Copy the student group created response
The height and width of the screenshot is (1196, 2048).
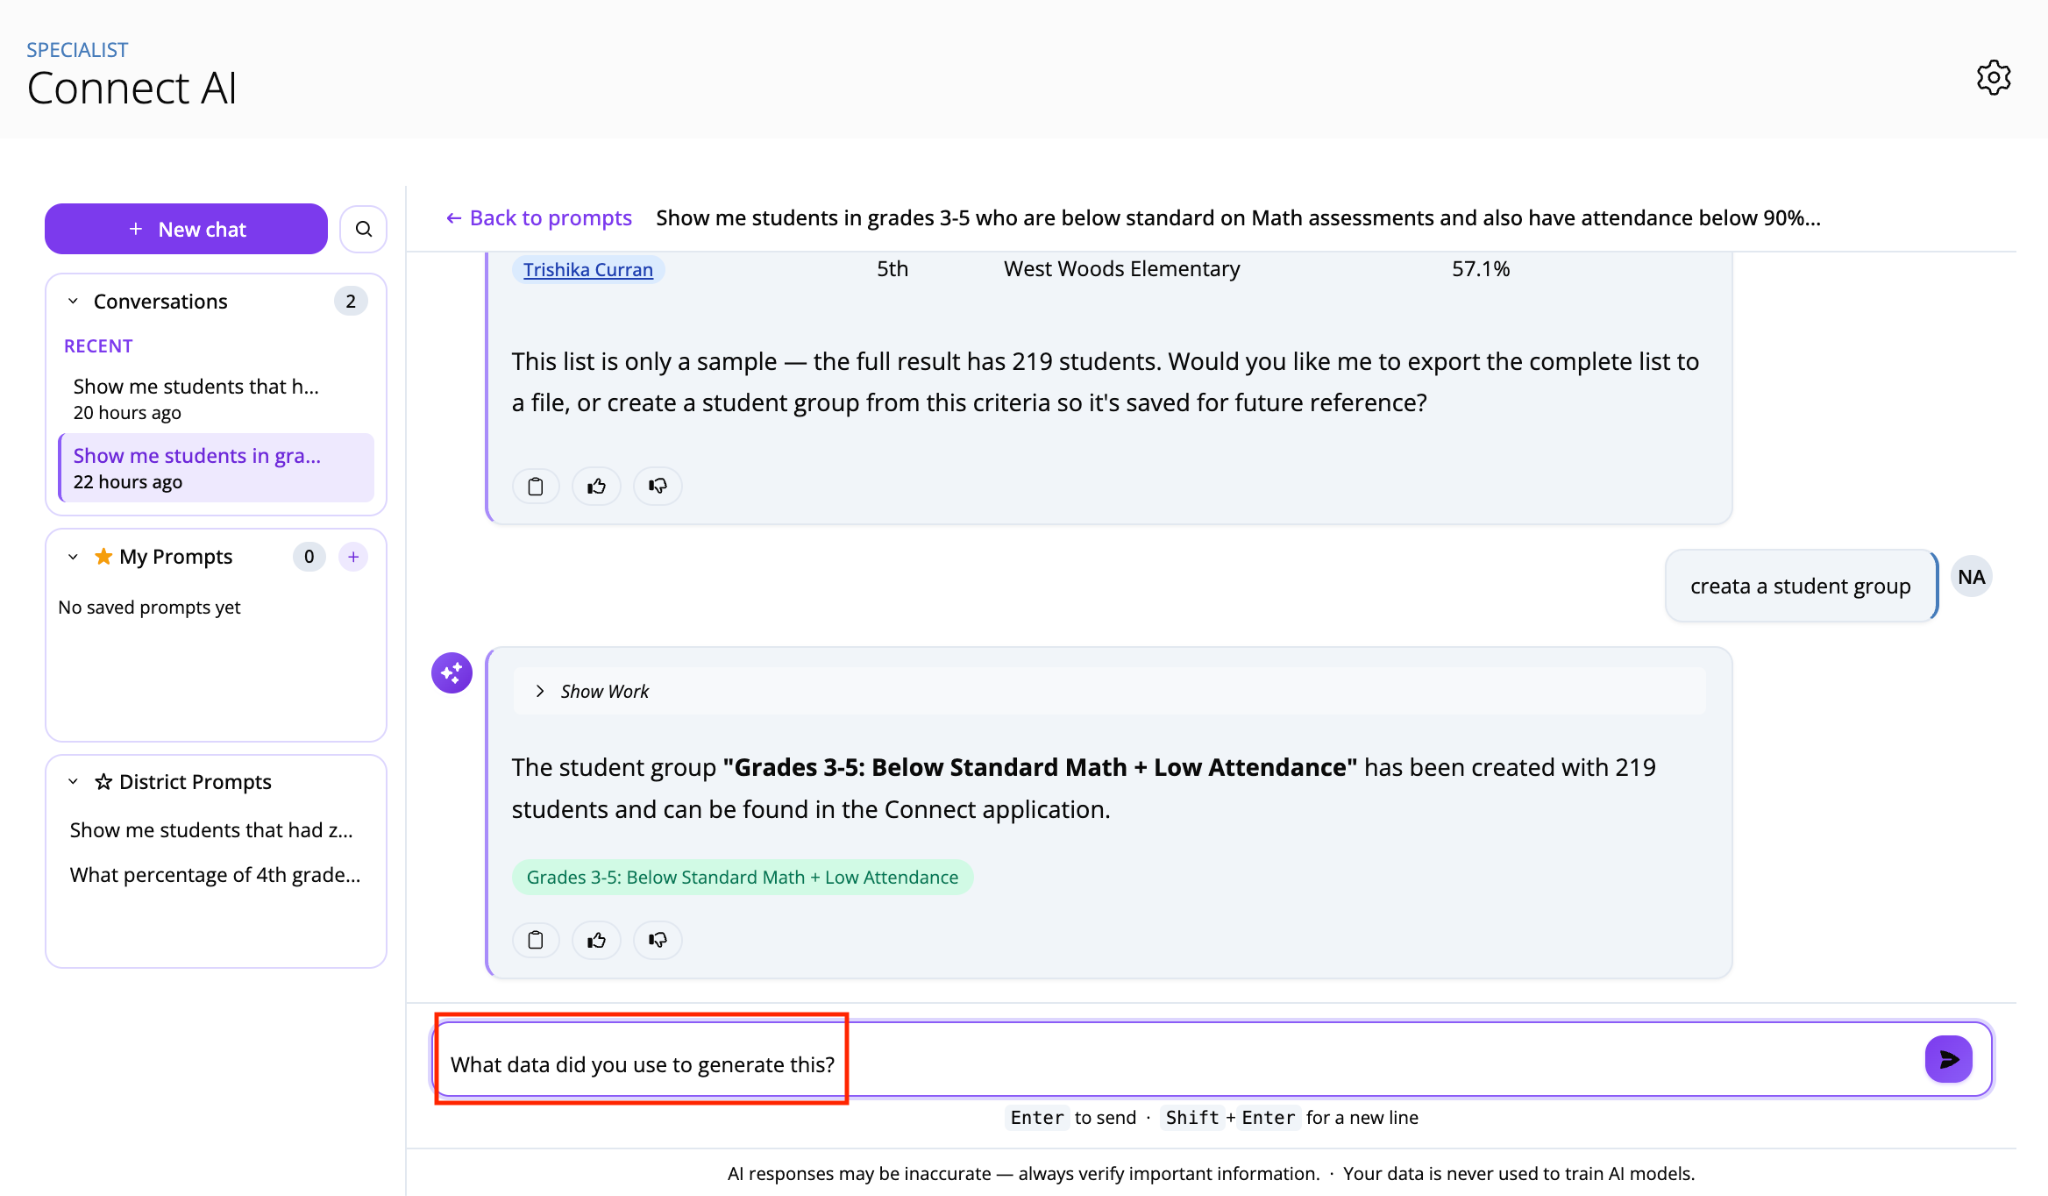[536, 940]
